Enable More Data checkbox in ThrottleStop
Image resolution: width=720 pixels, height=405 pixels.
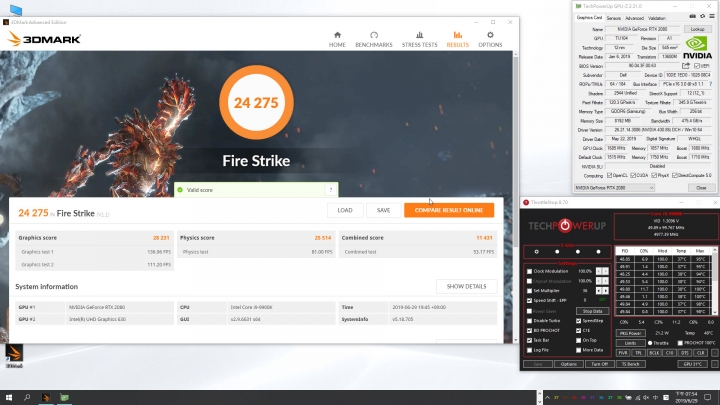click(579, 350)
